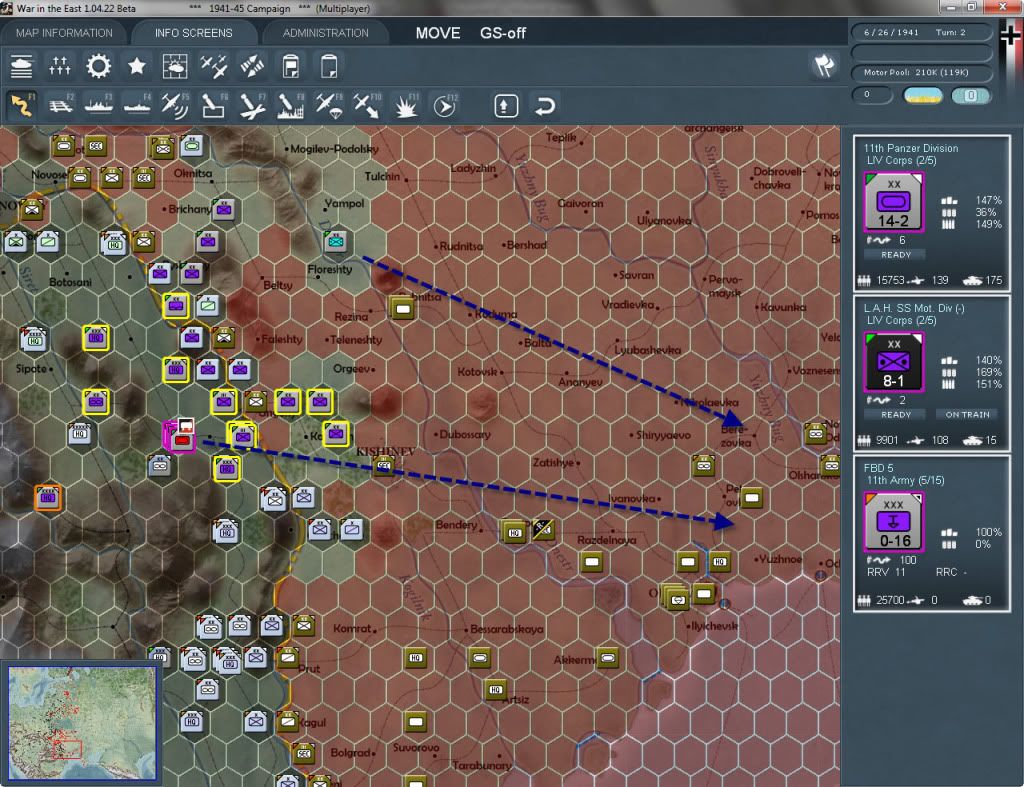Select the orange-outlined HQ counter
The width and height of the screenshot is (1024, 787).
pos(48,498)
